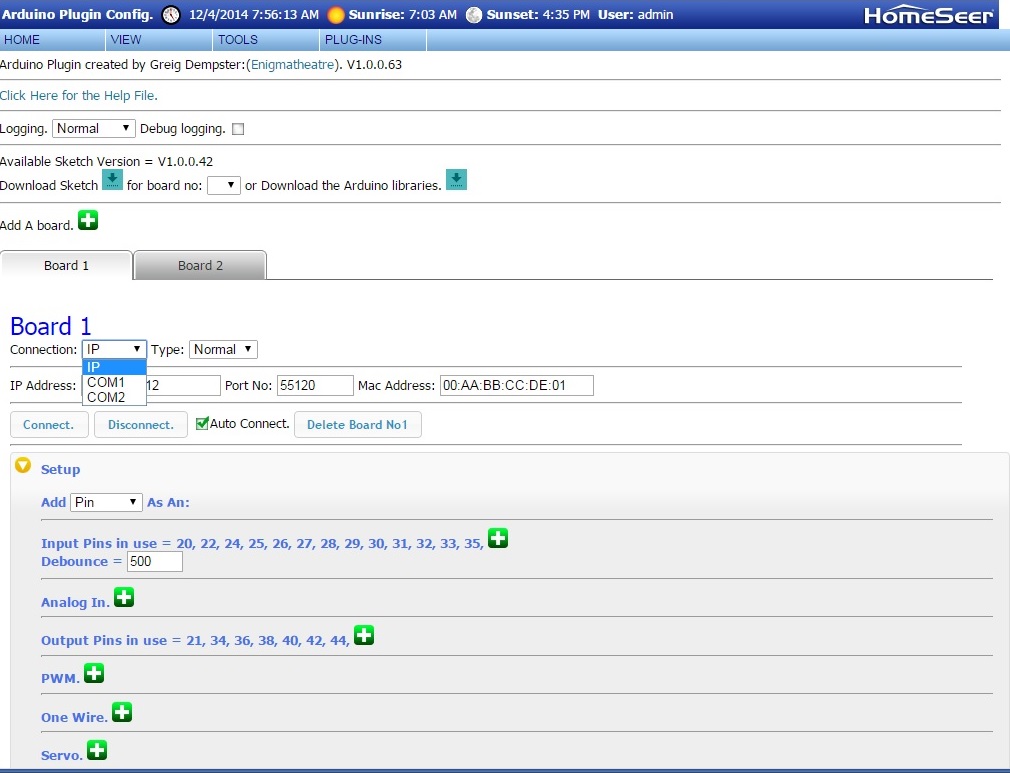Click the Connect button

pyautogui.click(x=49, y=425)
